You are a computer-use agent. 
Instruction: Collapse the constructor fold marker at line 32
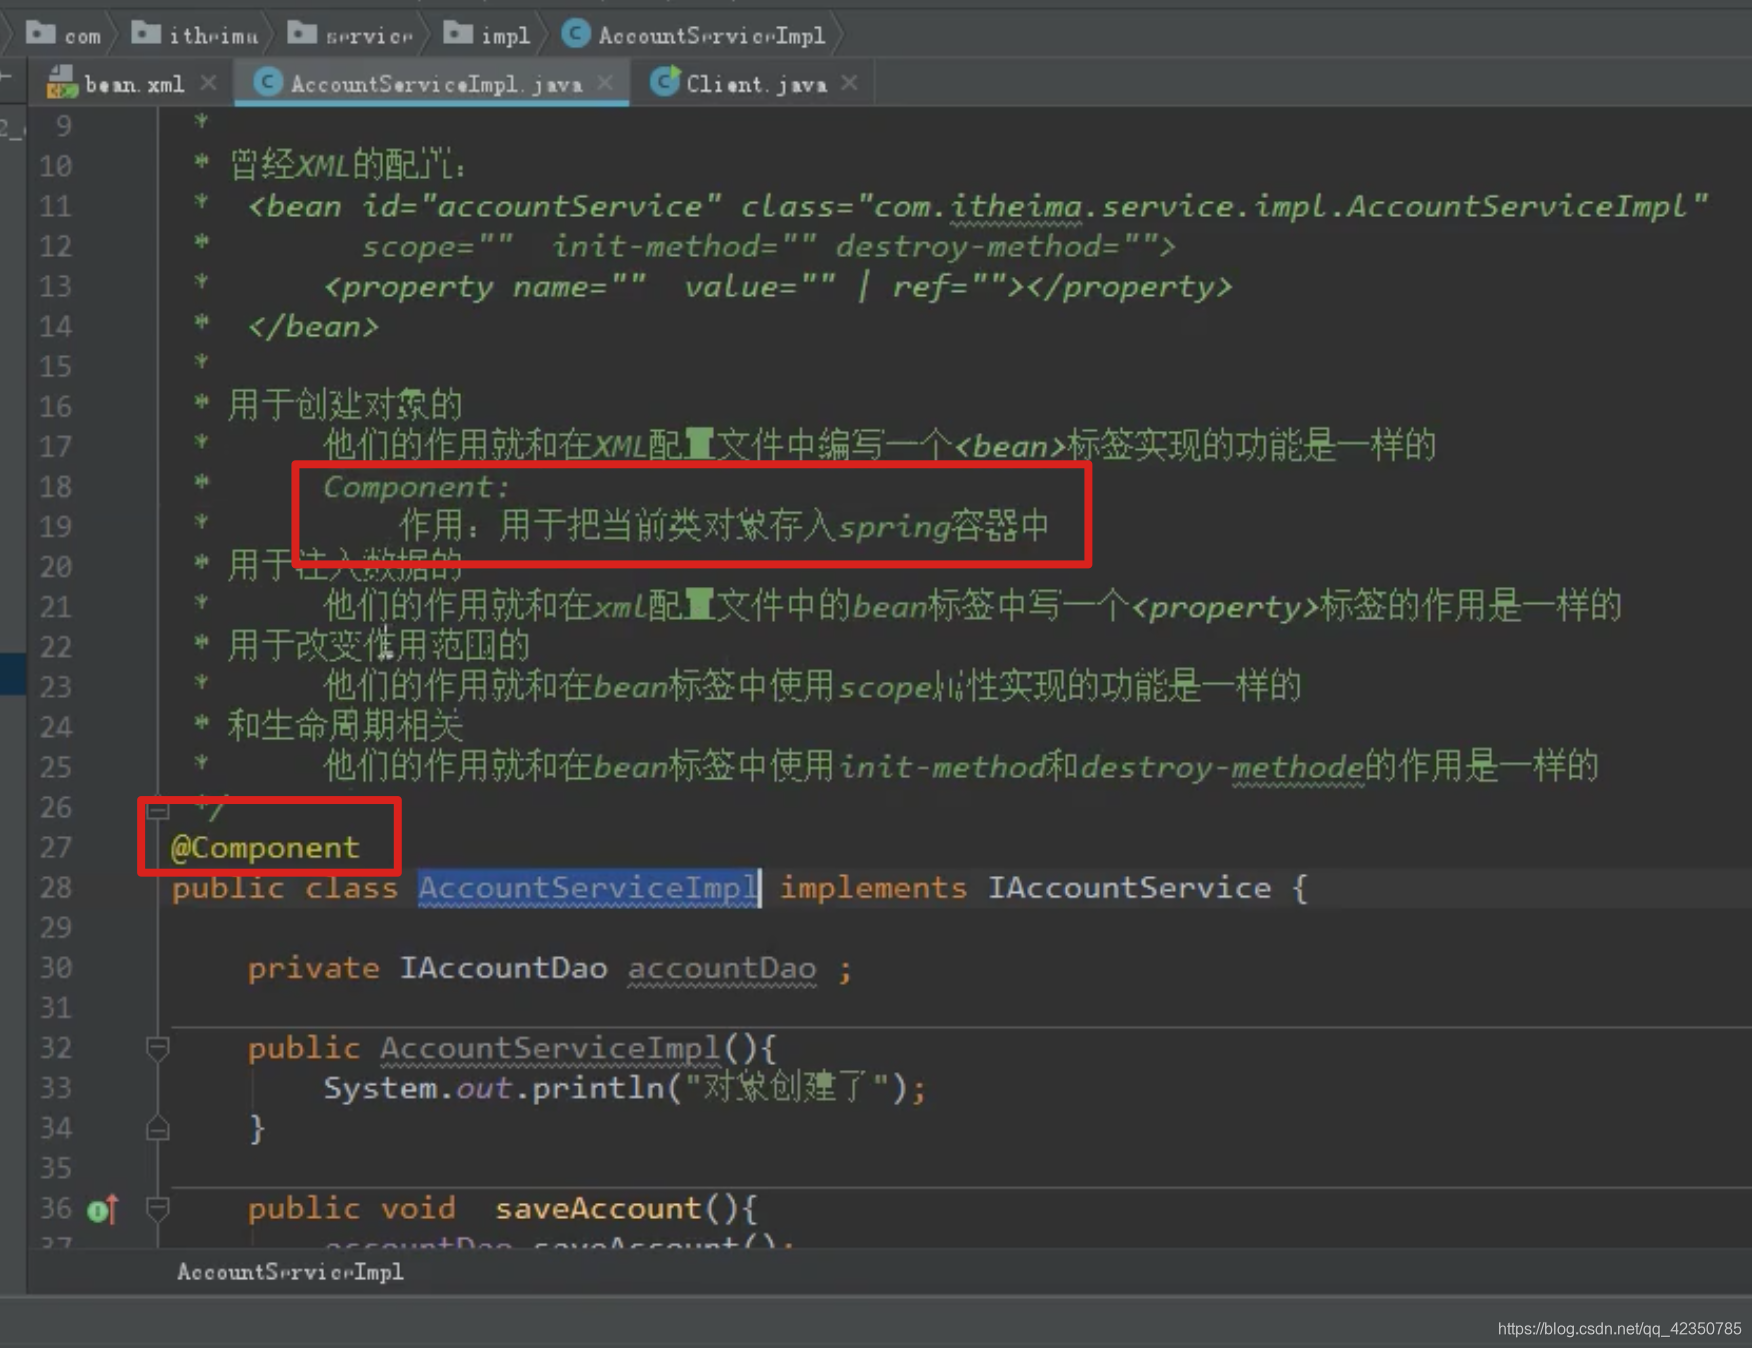tap(157, 1048)
